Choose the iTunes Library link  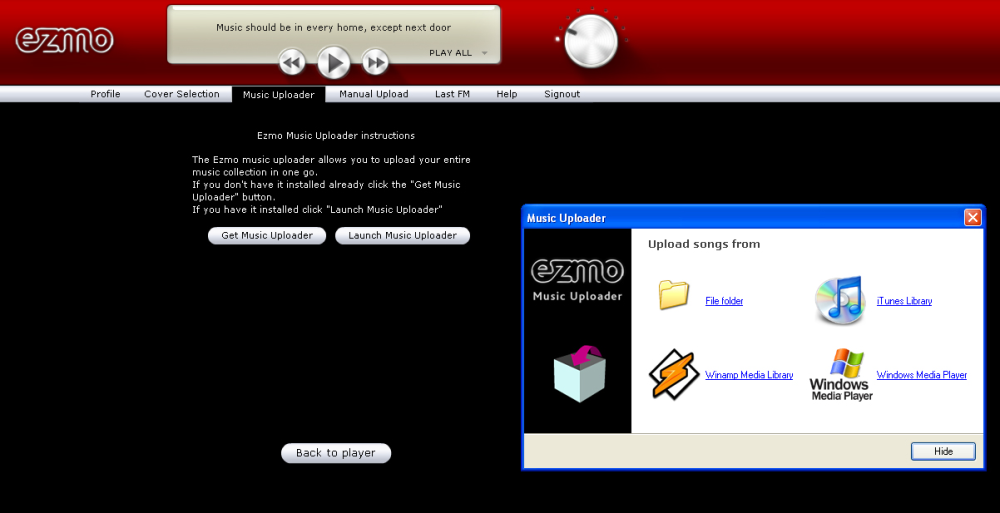point(904,301)
